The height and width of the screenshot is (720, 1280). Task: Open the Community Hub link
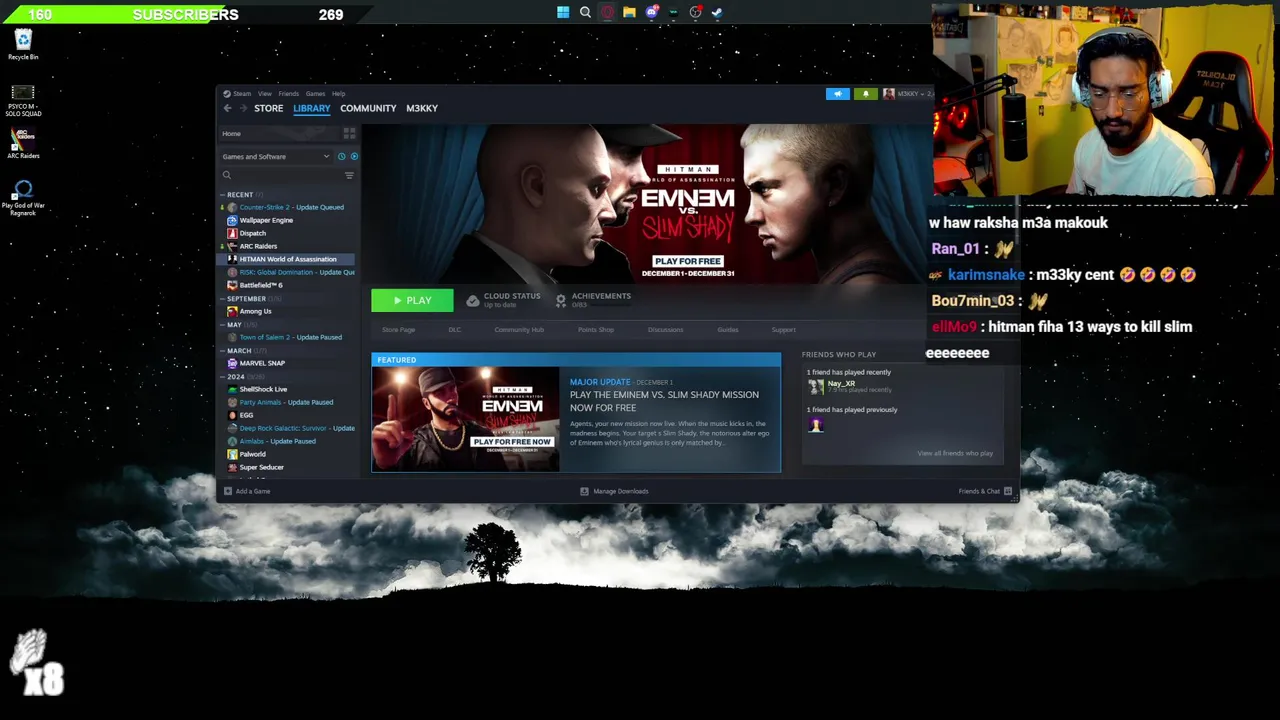pos(519,330)
